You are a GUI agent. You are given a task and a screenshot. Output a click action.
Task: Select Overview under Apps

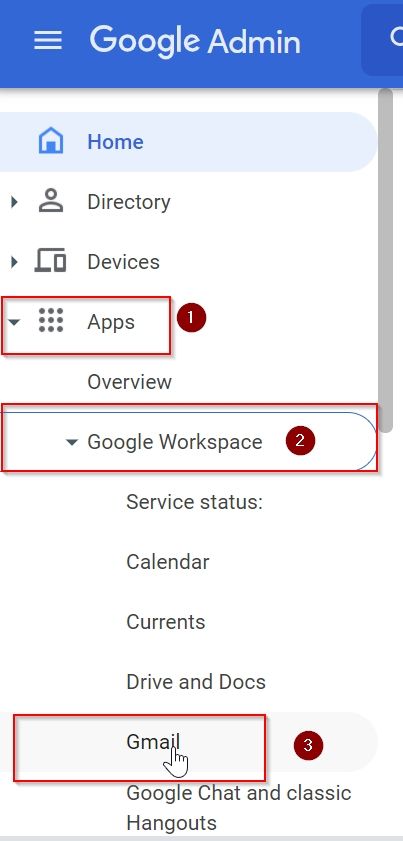129,382
